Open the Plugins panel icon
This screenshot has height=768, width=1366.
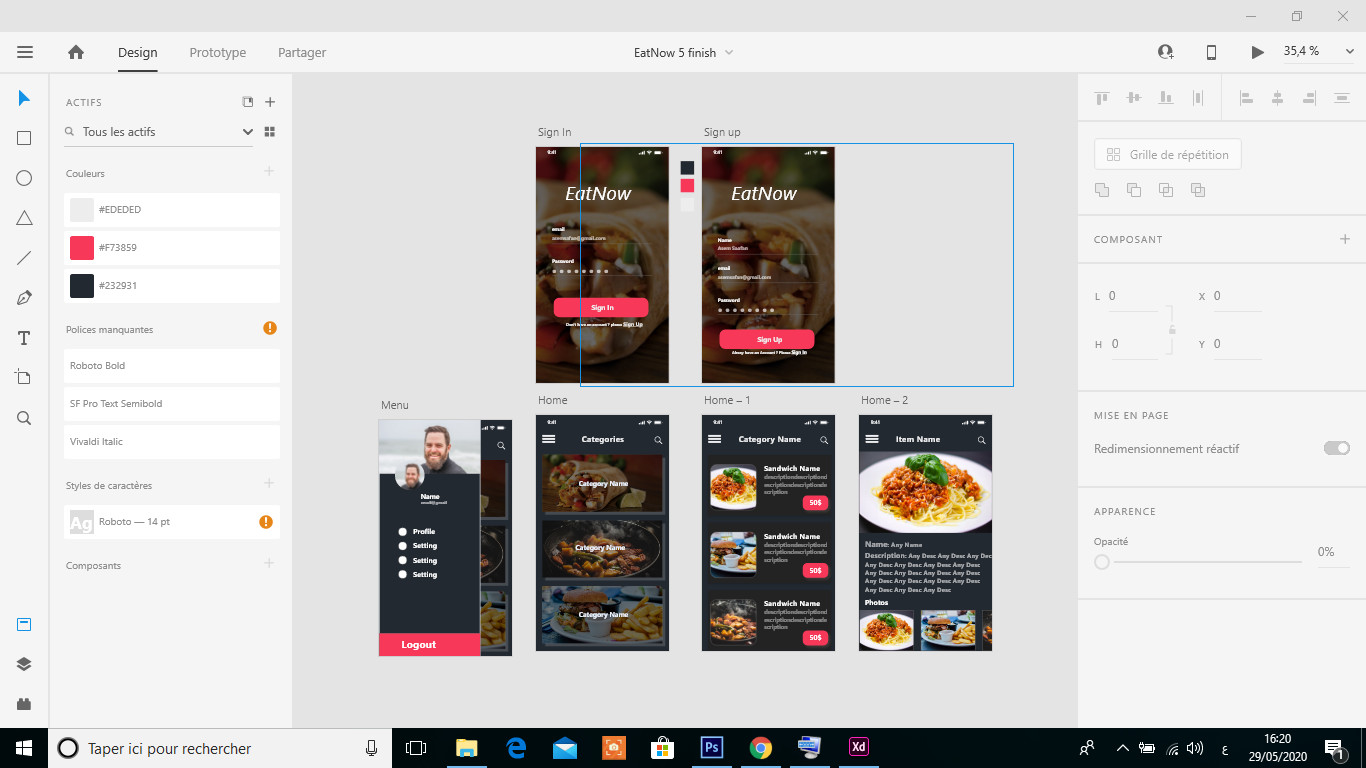pos(24,704)
